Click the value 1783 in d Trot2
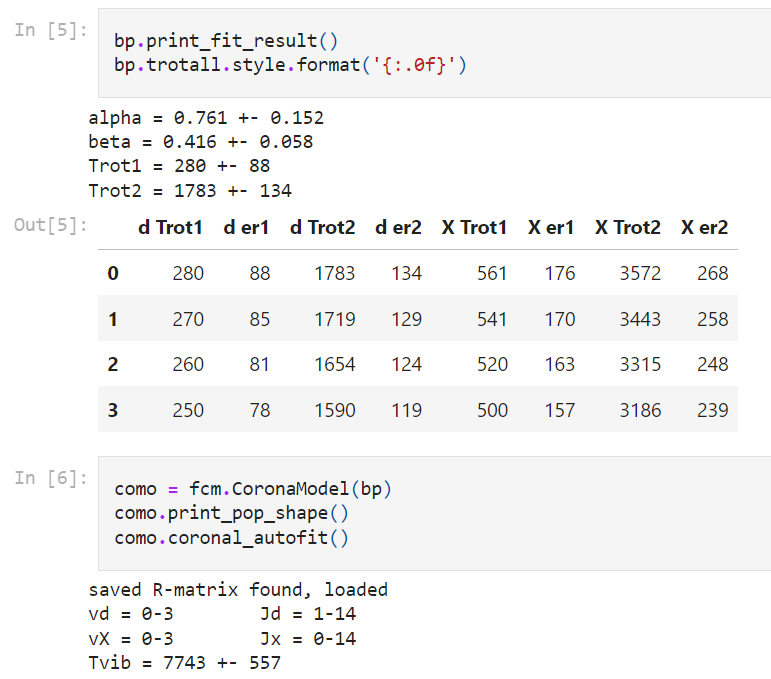The width and height of the screenshot is (771, 679). point(334,273)
